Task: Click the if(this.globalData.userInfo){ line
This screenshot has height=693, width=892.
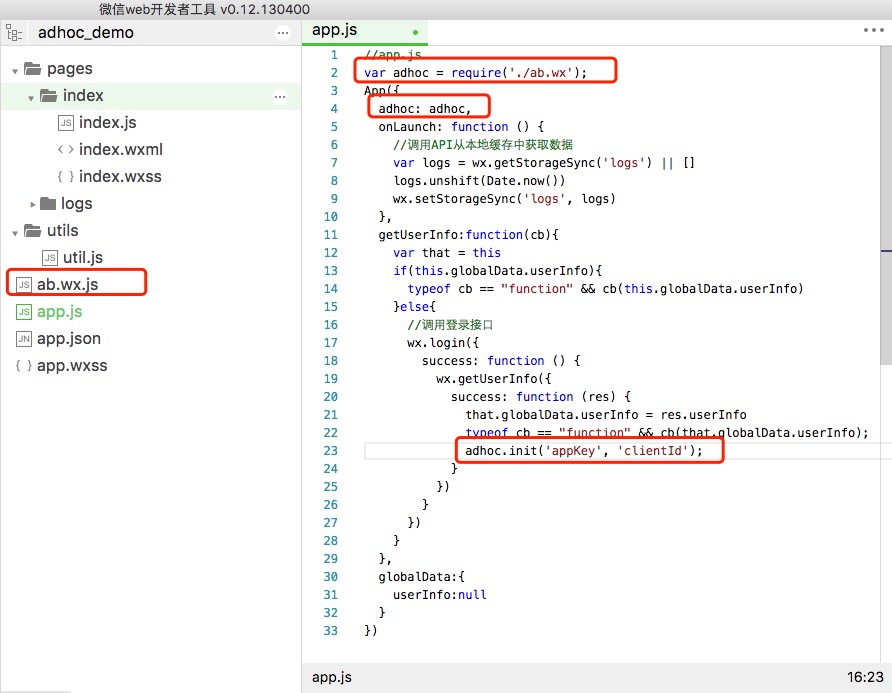Action: tap(497, 271)
